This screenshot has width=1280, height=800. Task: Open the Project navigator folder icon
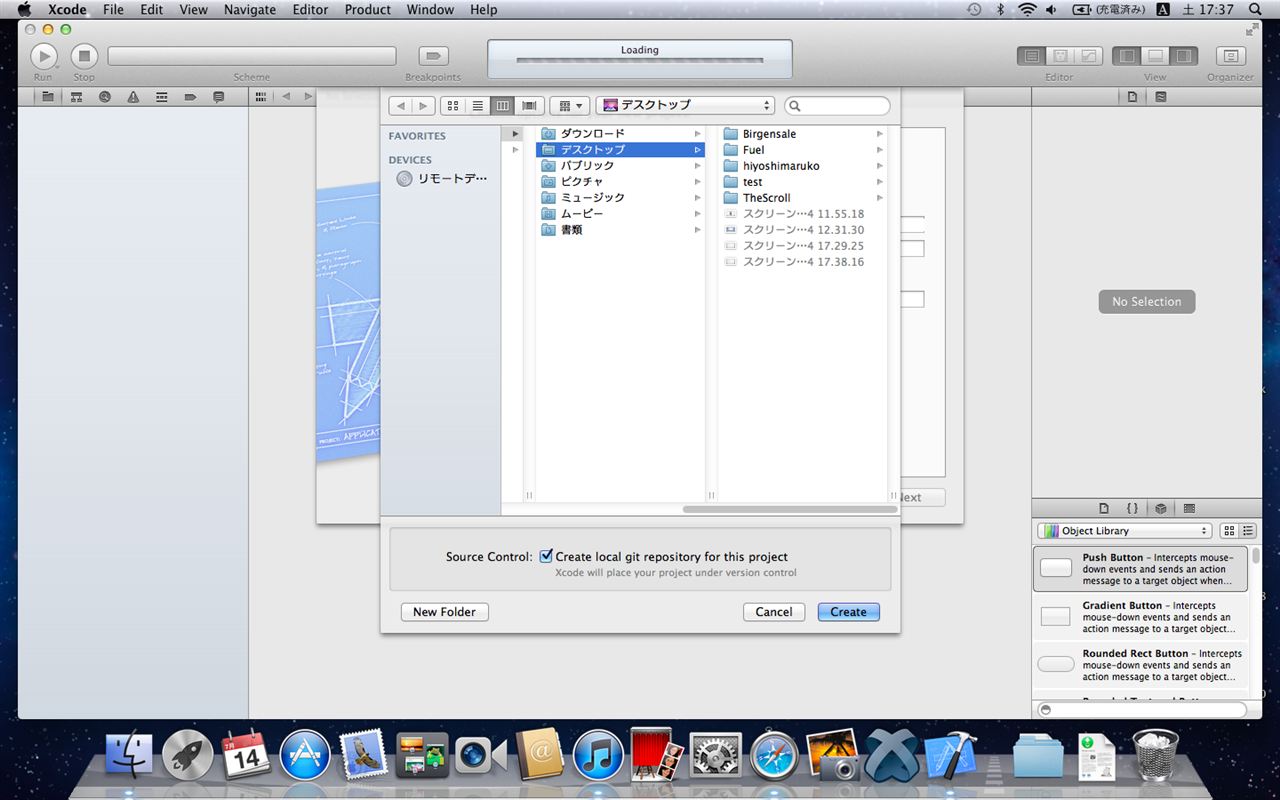pyautogui.click(x=47, y=97)
